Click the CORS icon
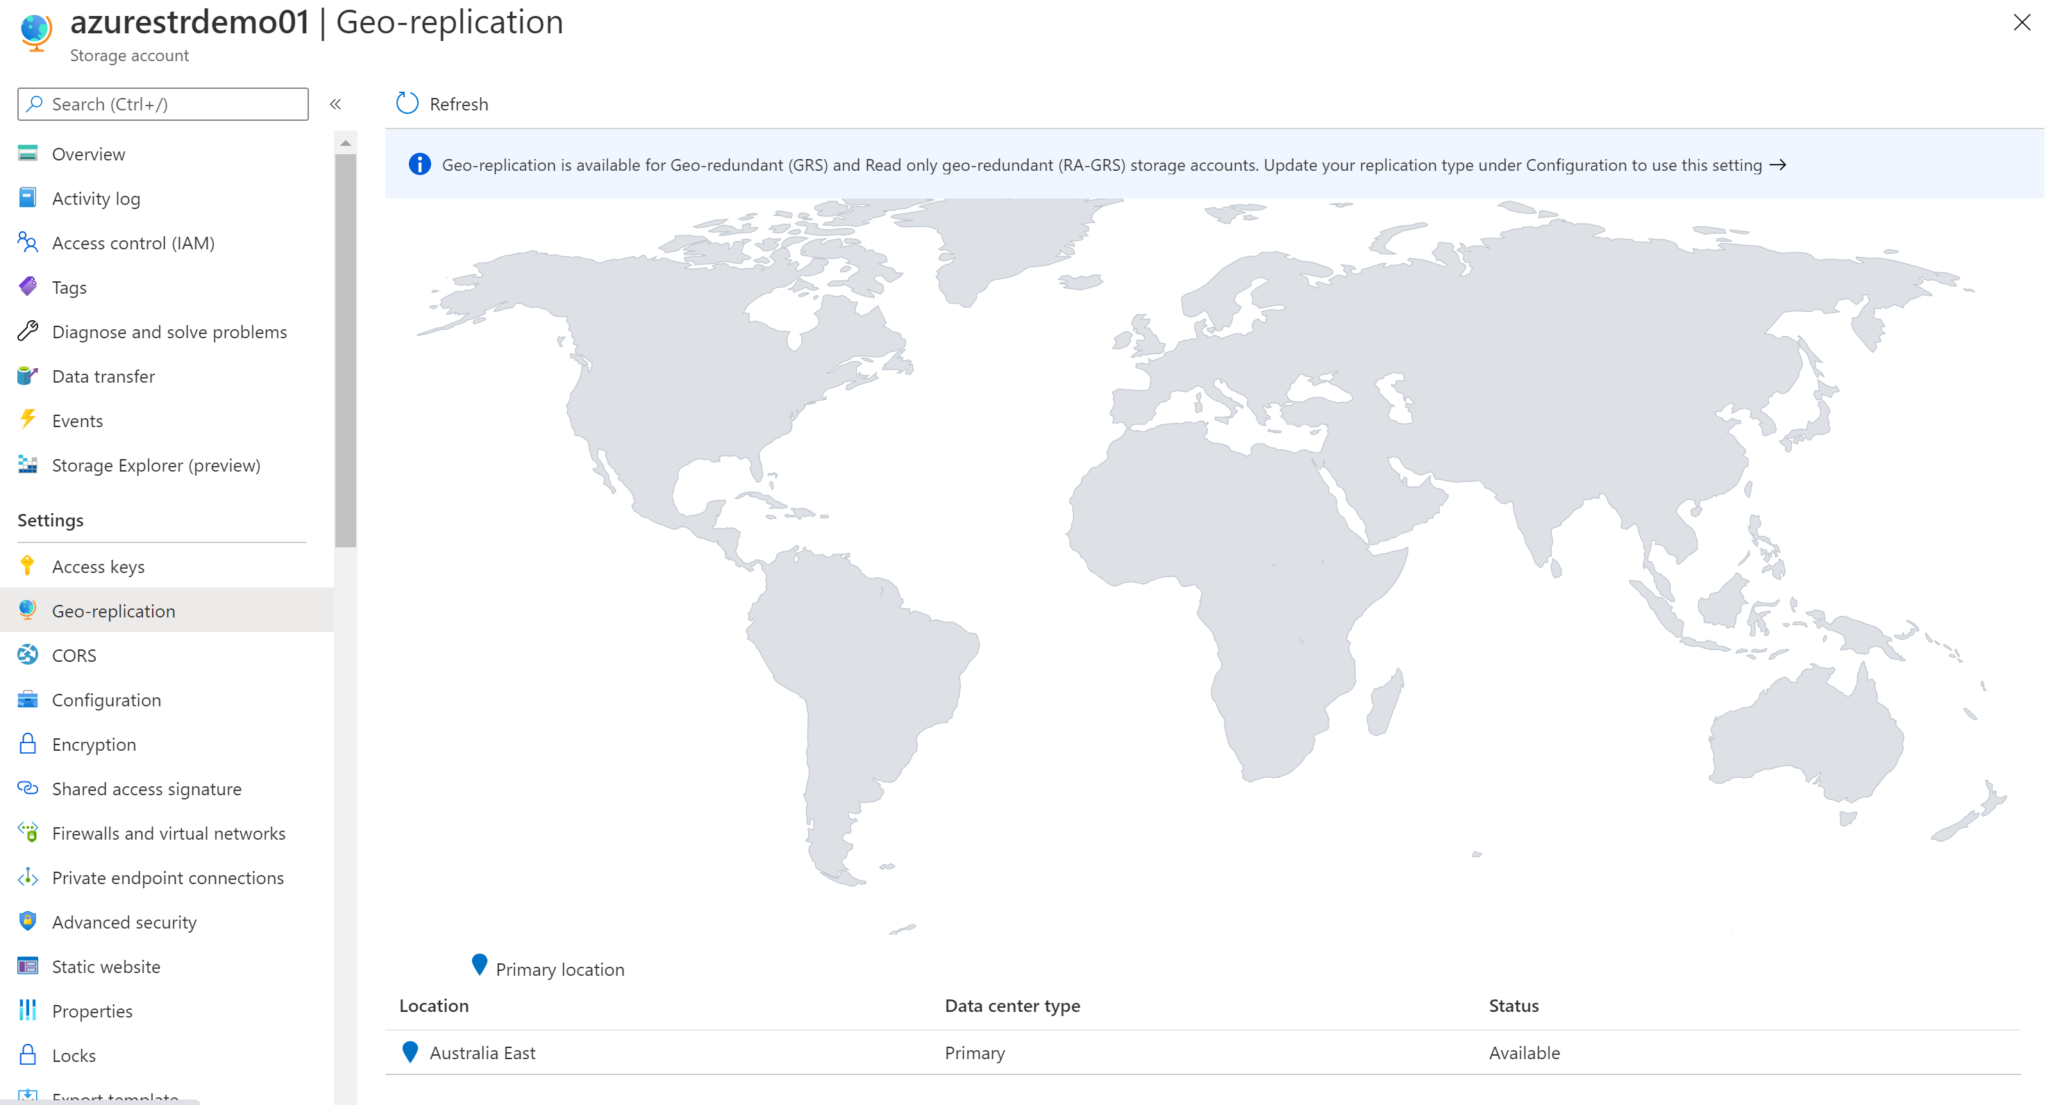 click(x=28, y=655)
